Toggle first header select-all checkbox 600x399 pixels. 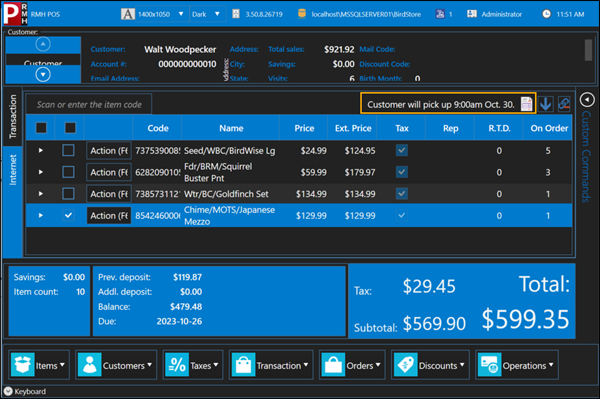pyautogui.click(x=41, y=128)
